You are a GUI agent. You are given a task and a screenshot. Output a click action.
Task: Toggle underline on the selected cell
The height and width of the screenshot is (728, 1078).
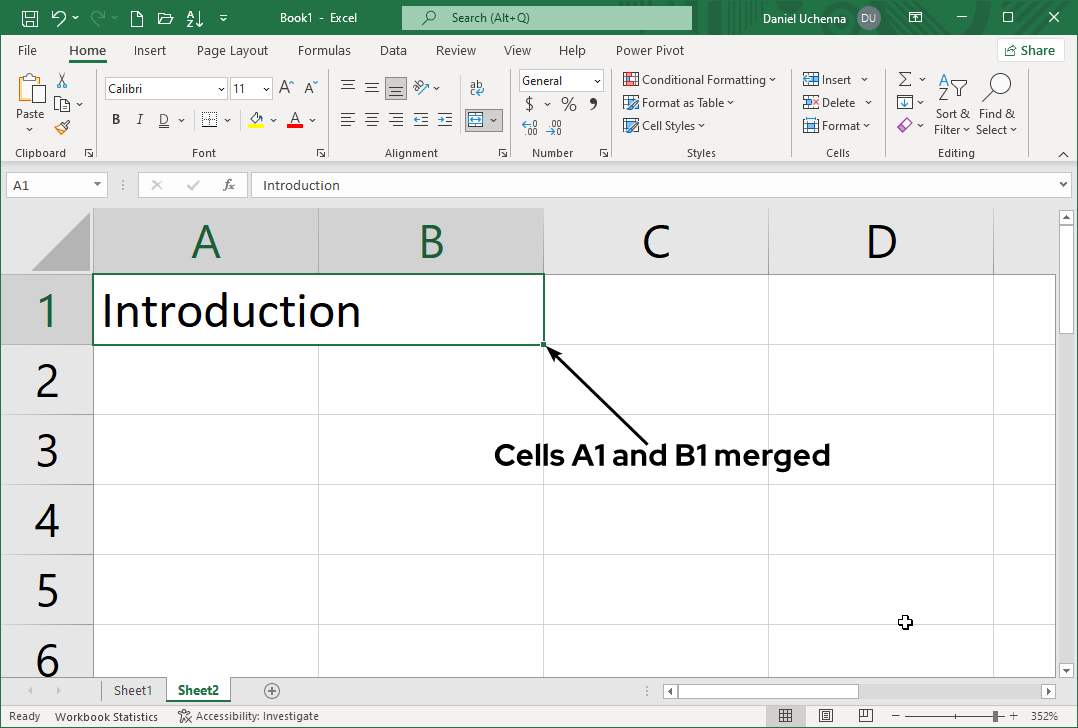click(162, 119)
